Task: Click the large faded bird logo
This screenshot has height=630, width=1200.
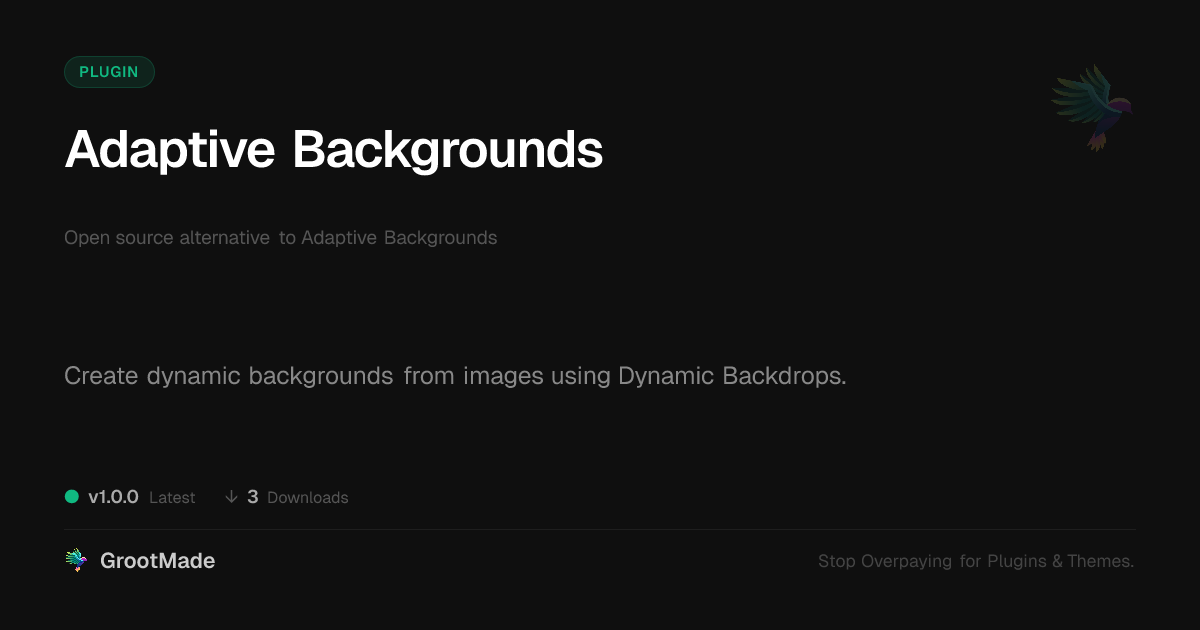Action: pyautogui.click(x=1093, y=107)
